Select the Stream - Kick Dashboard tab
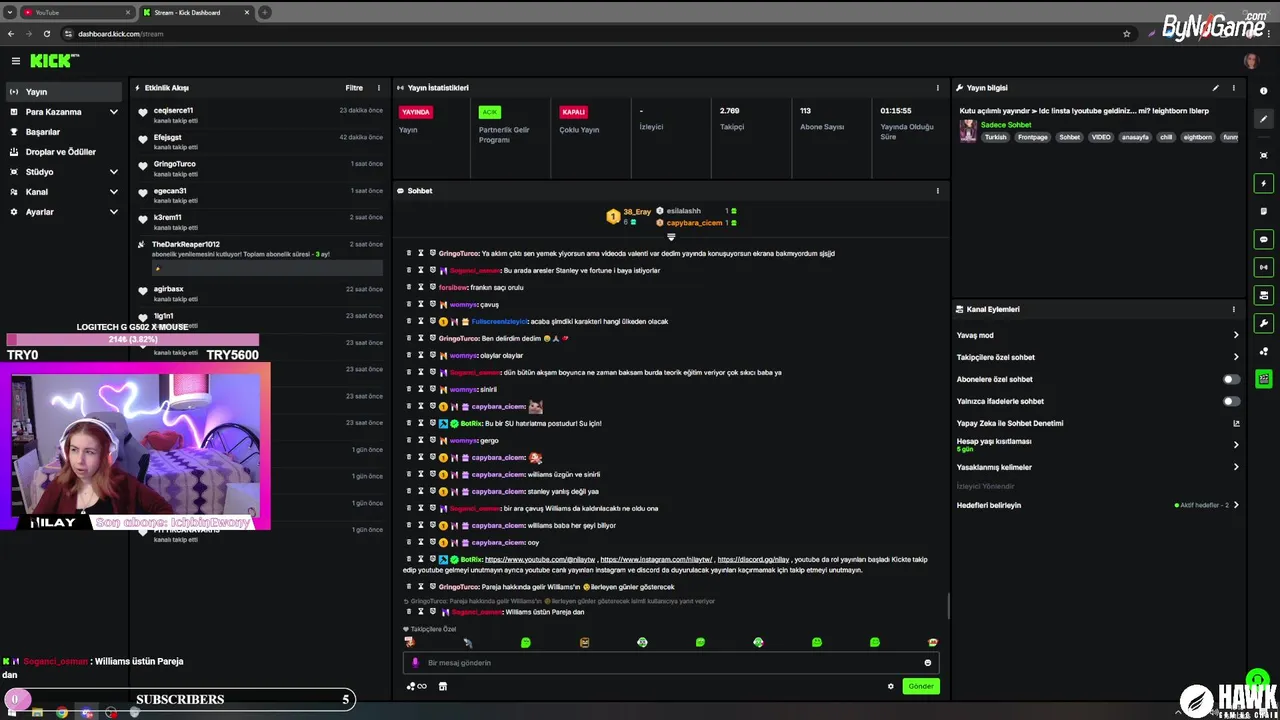The image size is (1280, 720). tap(196, 13)
